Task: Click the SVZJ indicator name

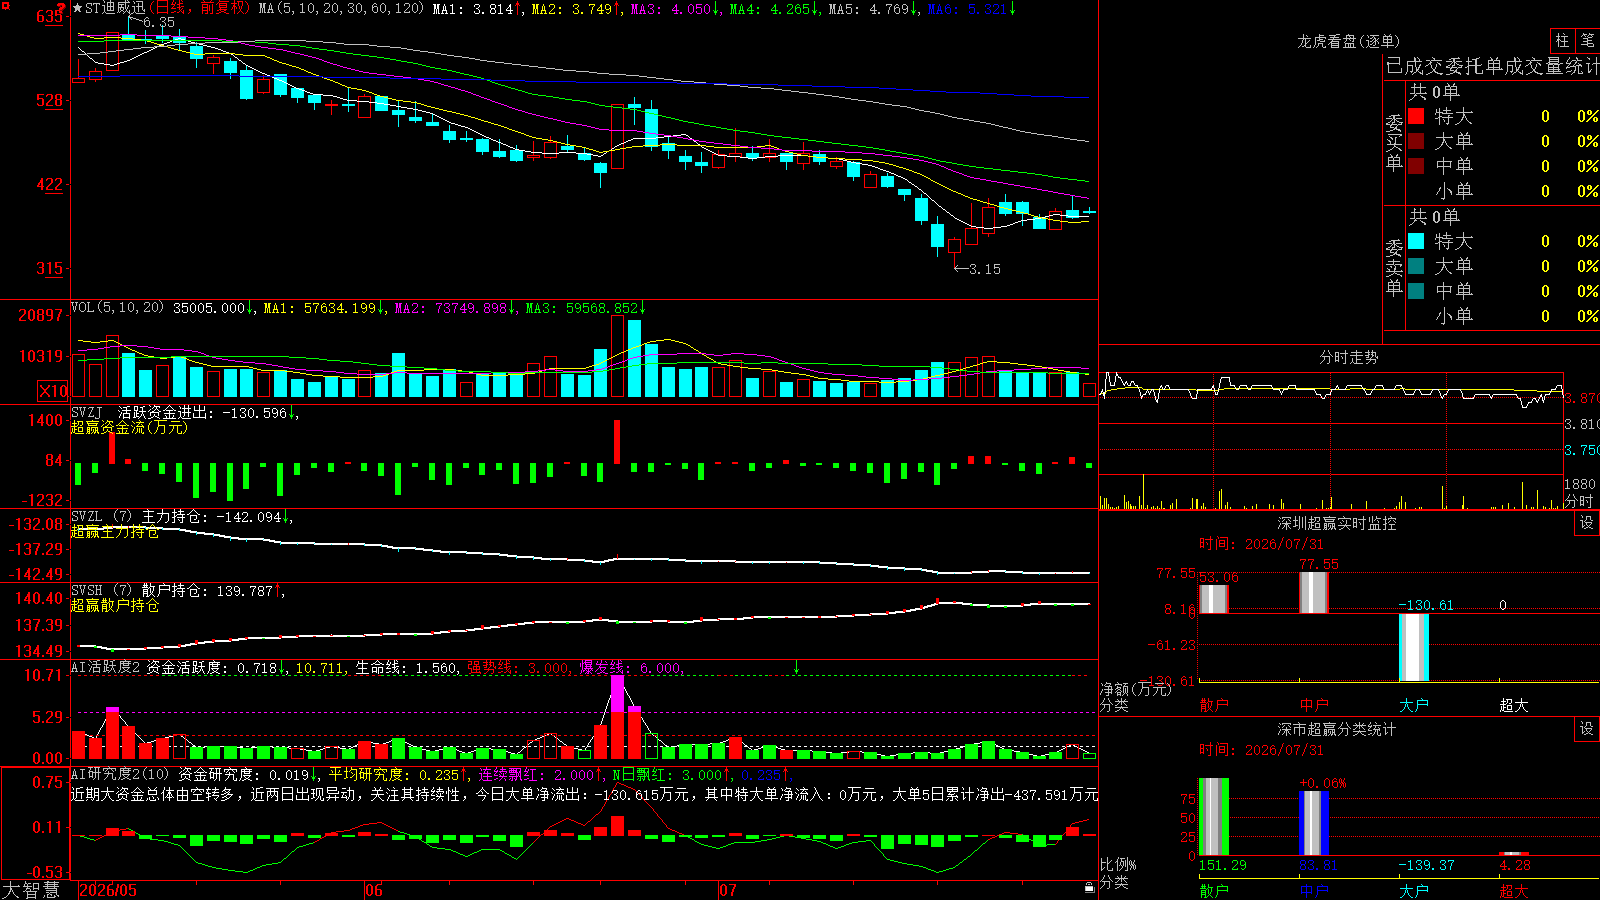Action: (x=87, y=412)
